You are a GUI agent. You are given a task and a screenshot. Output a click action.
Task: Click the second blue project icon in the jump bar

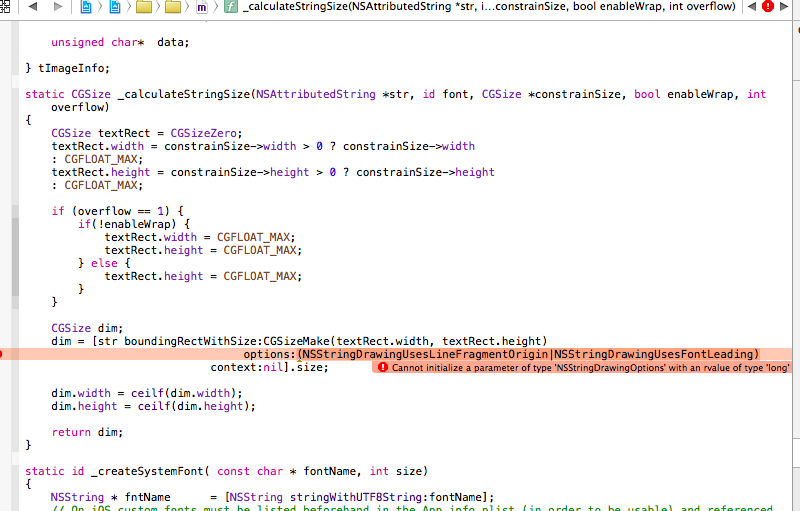click(x=115, y=7)
